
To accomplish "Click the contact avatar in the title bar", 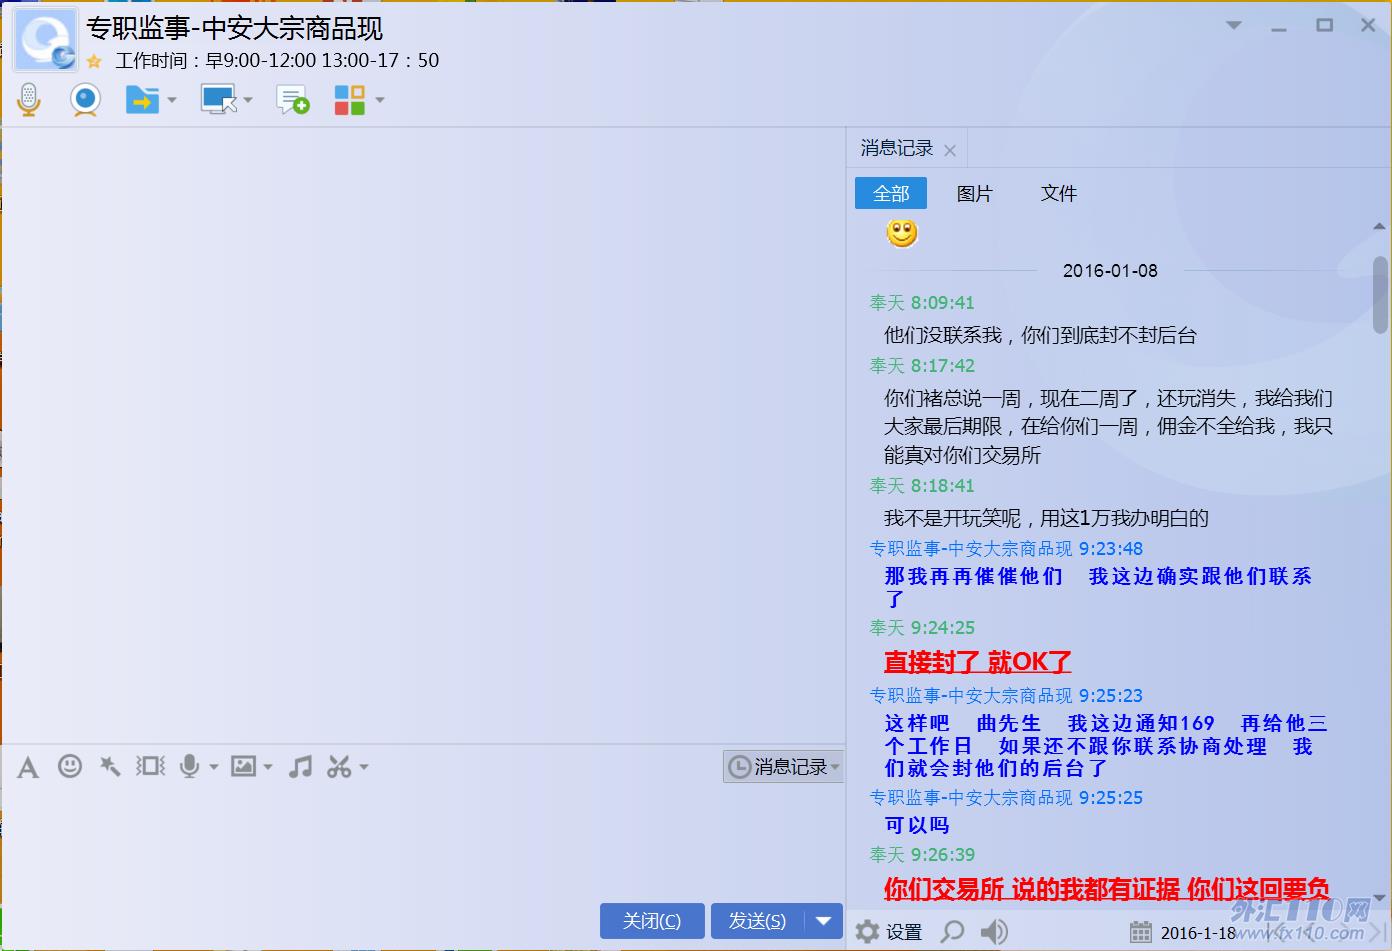I will coord(45,40).
